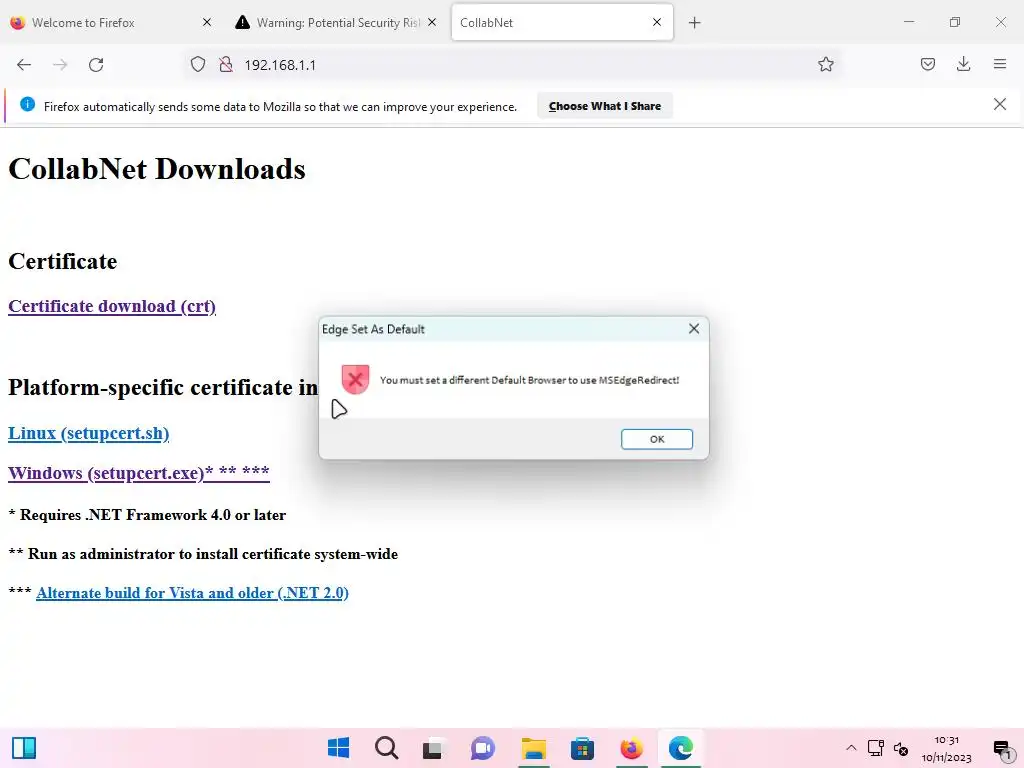Viewport: 1024px width, 768px height.
Task: Open the Linux (setupcert.sh) link
Action: point(88,434)
